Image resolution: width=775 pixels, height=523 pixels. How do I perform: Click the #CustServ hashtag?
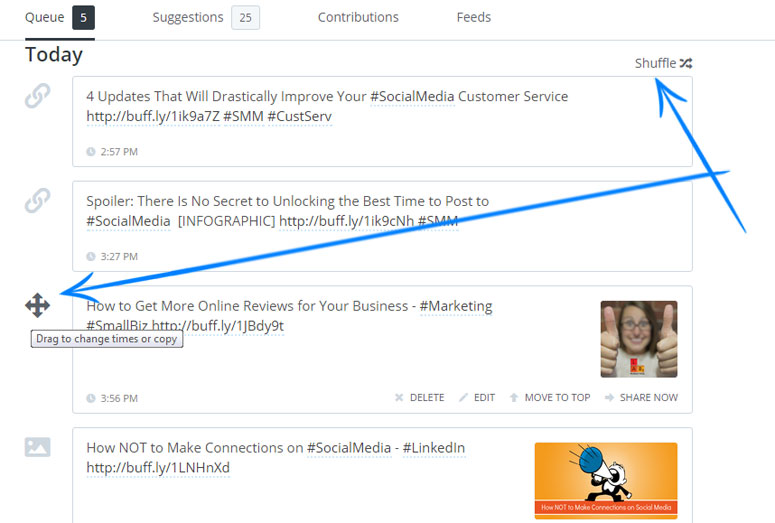tap(300, 117)
